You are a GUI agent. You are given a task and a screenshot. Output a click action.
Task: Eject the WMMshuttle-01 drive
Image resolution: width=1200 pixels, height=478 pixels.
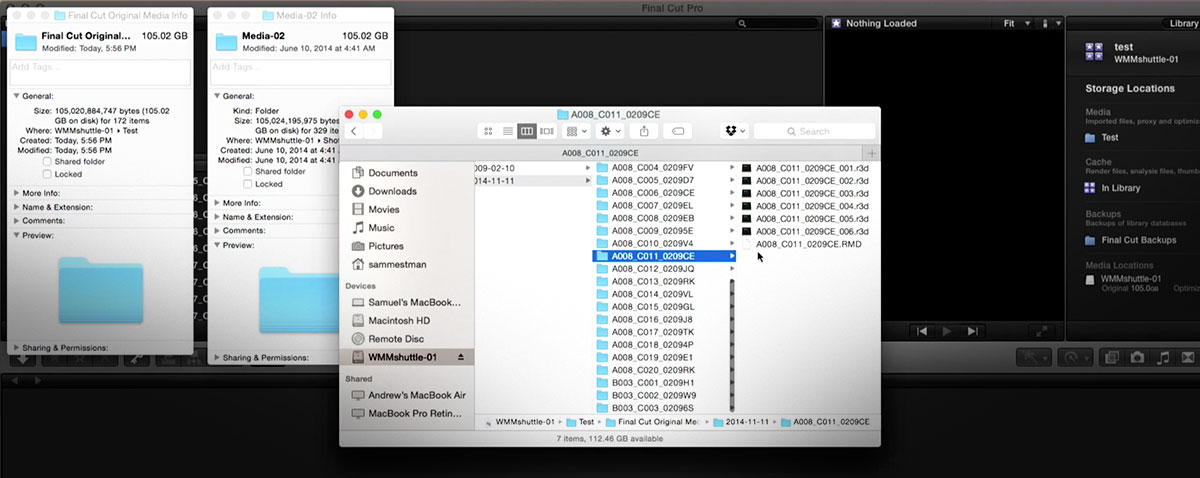[461, 357]
